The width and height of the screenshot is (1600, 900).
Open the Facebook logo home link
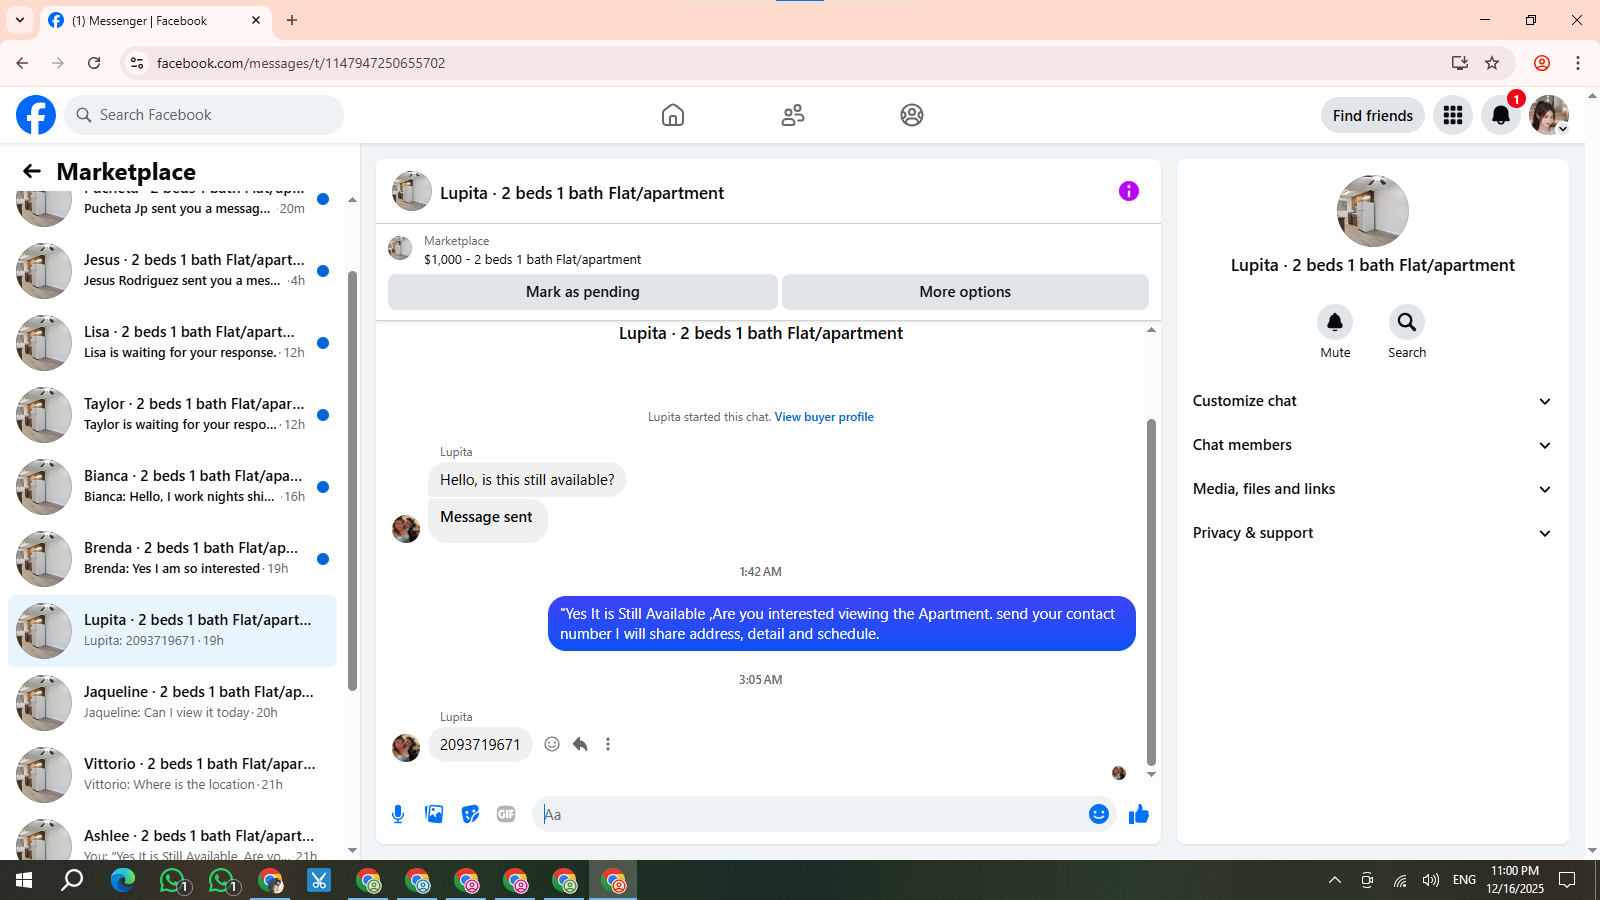coord(36,115)
